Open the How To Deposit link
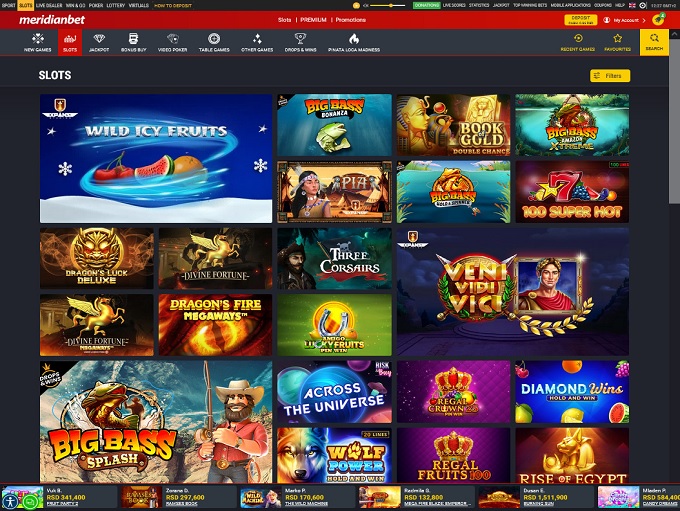This screenshot has width=680, height=511. pos(171,5)
